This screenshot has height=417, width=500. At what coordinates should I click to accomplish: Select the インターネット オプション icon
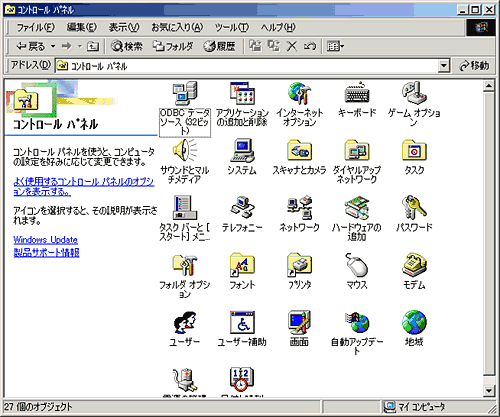299,93
